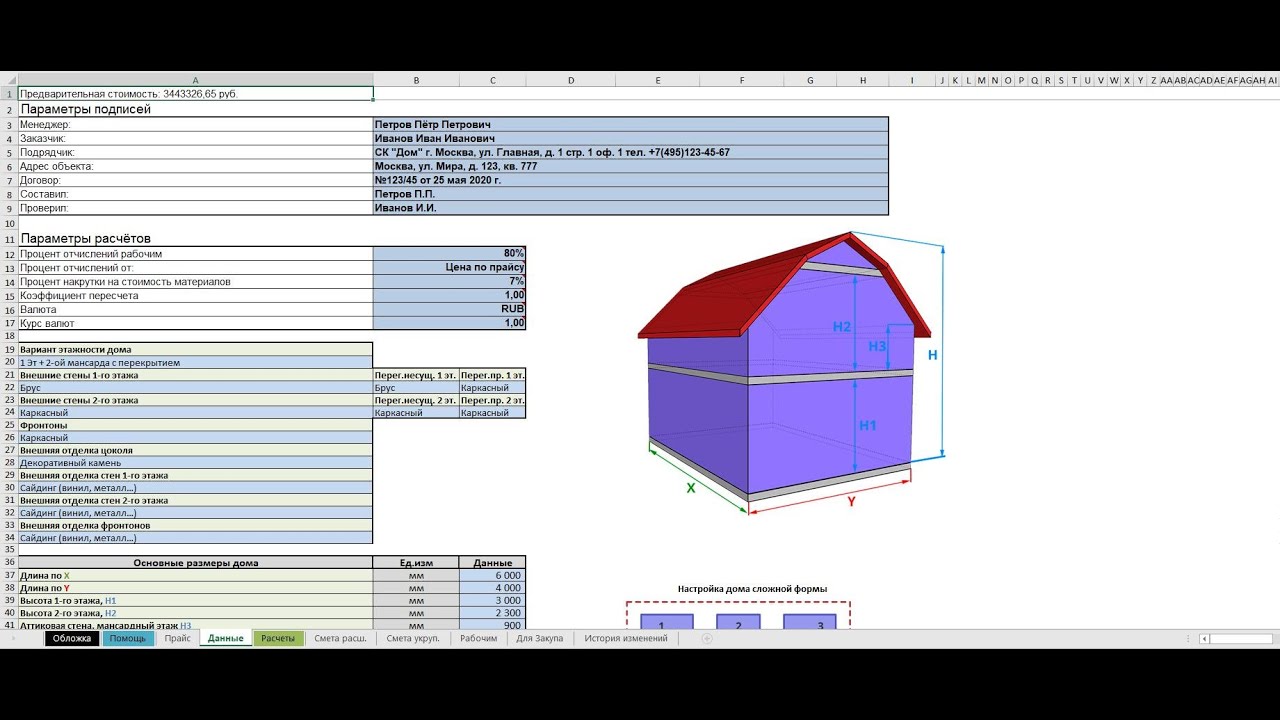Click manager cell Петров Пётр Петрович
Image resolution: width=1280 pixels, height=720 pixels.
click(x=630, y=124)
